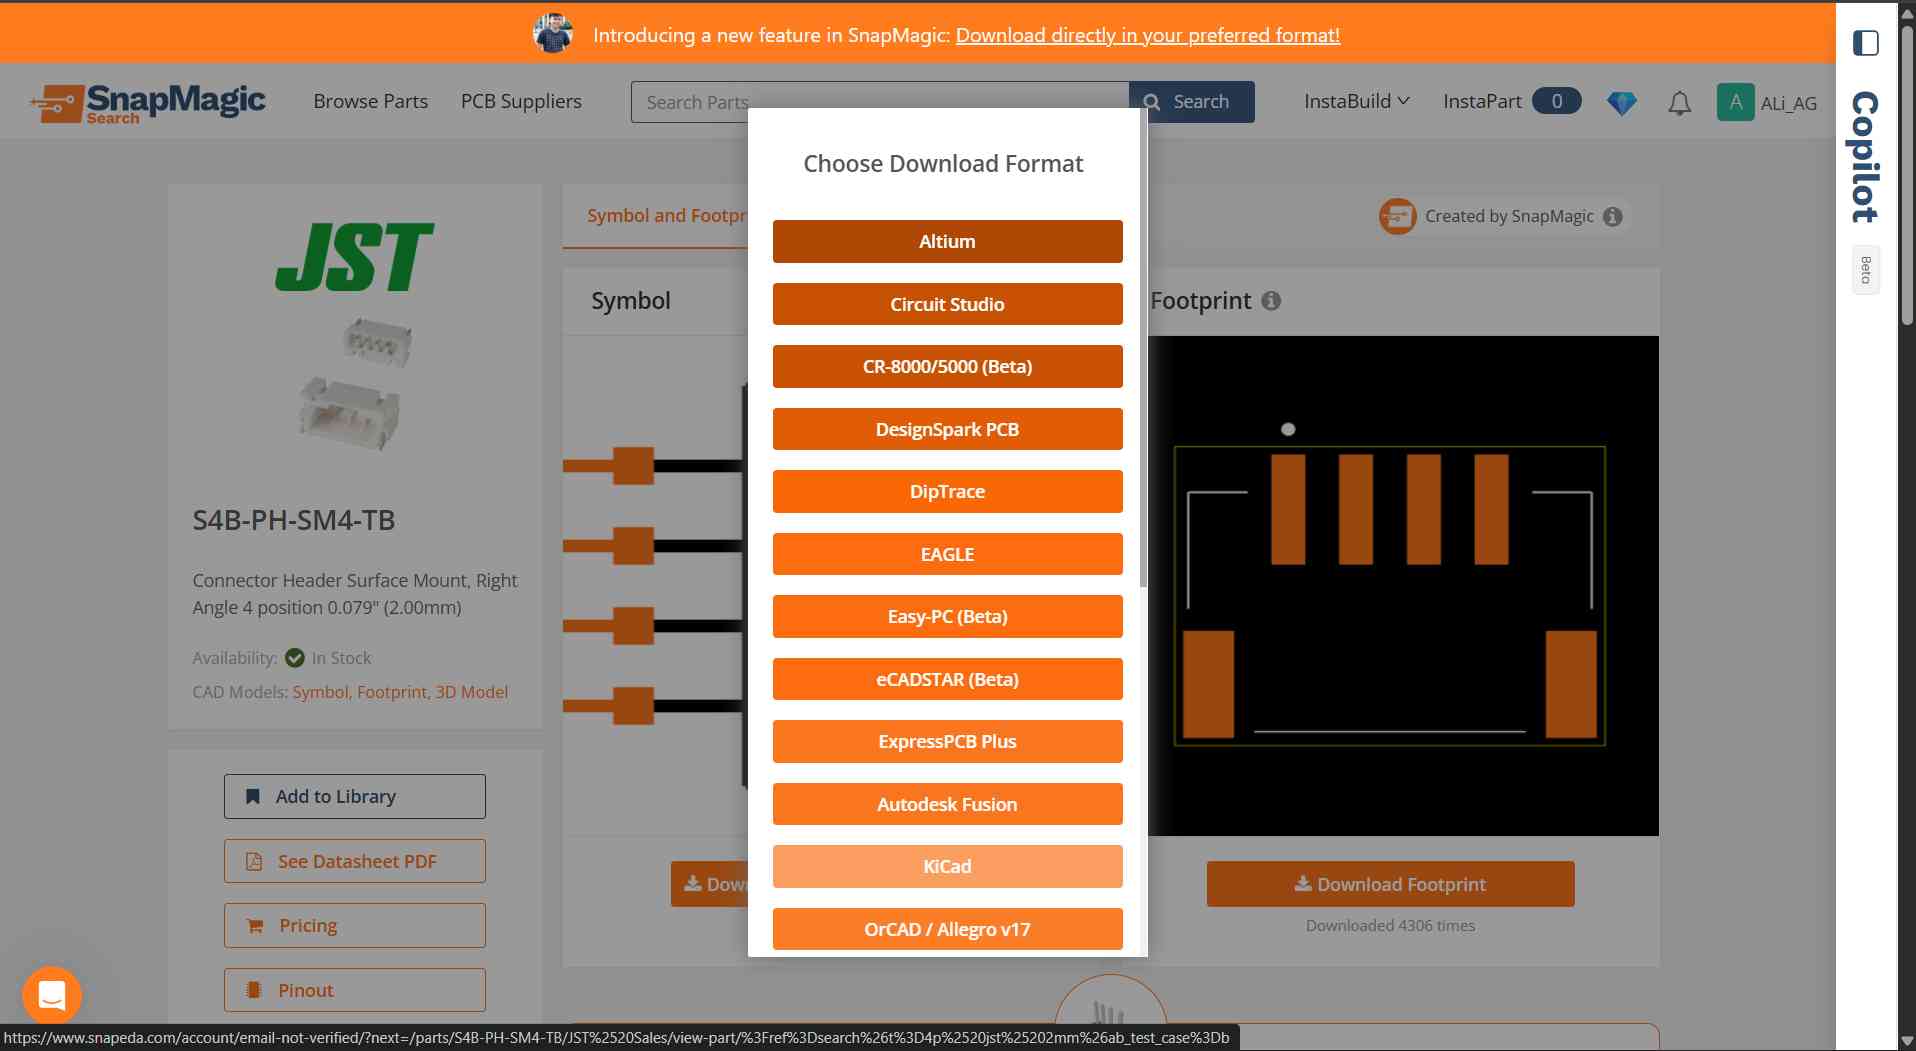Click the ALi_AG username
1916x1051 pixels.
pyautogui.click(x=1789, y=103)
